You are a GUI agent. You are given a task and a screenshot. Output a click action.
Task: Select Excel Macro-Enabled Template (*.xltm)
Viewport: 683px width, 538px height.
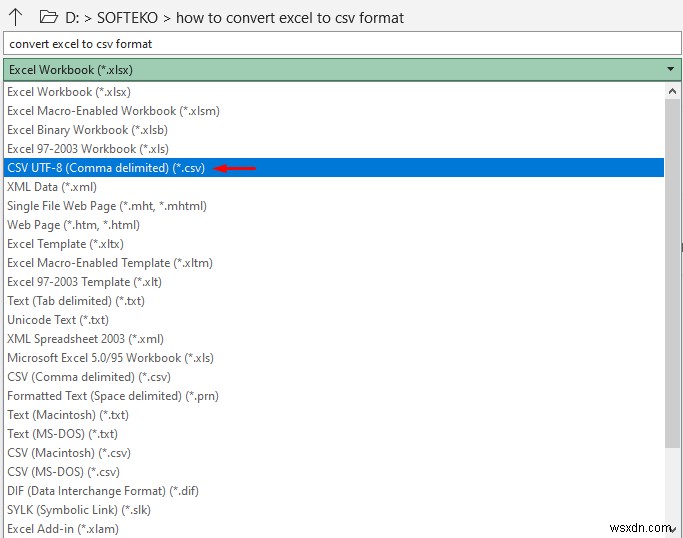click(x=334, y=263)
